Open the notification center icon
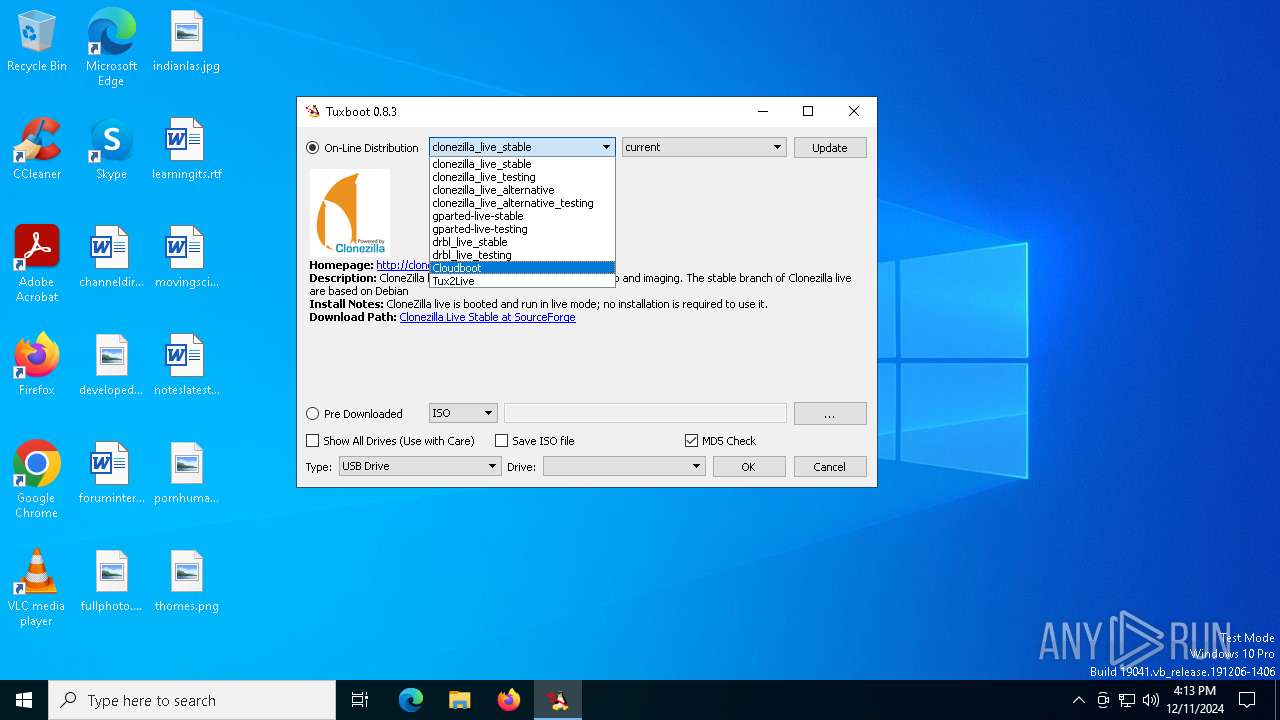Image resolution: width=1280 pixels, height=720 pixels. point(1247,700)
